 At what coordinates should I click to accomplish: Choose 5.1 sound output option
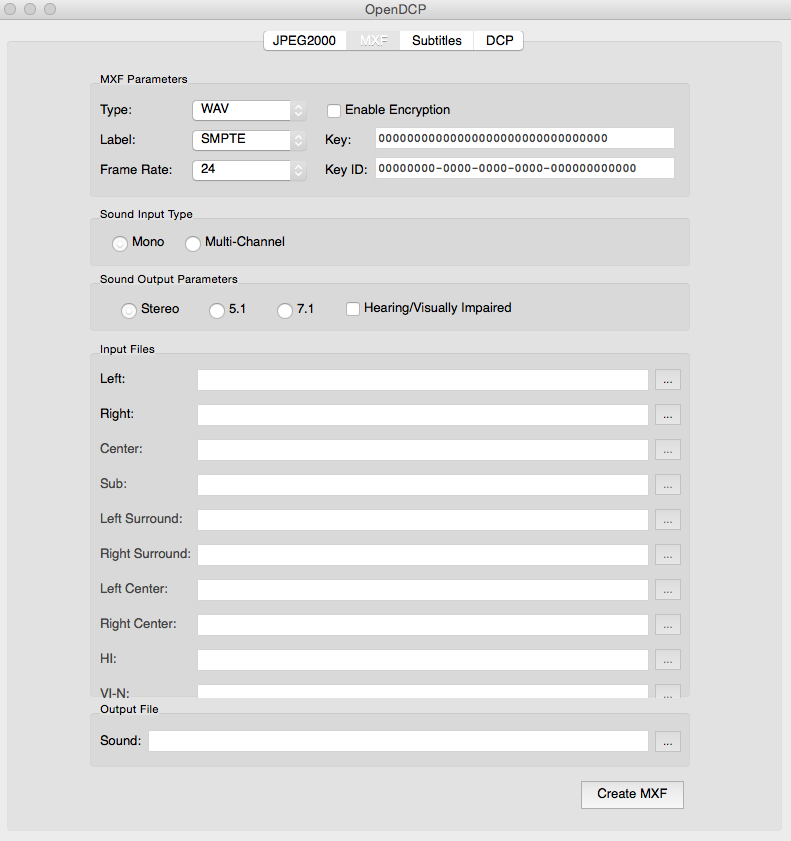click(x=217, y=311)
